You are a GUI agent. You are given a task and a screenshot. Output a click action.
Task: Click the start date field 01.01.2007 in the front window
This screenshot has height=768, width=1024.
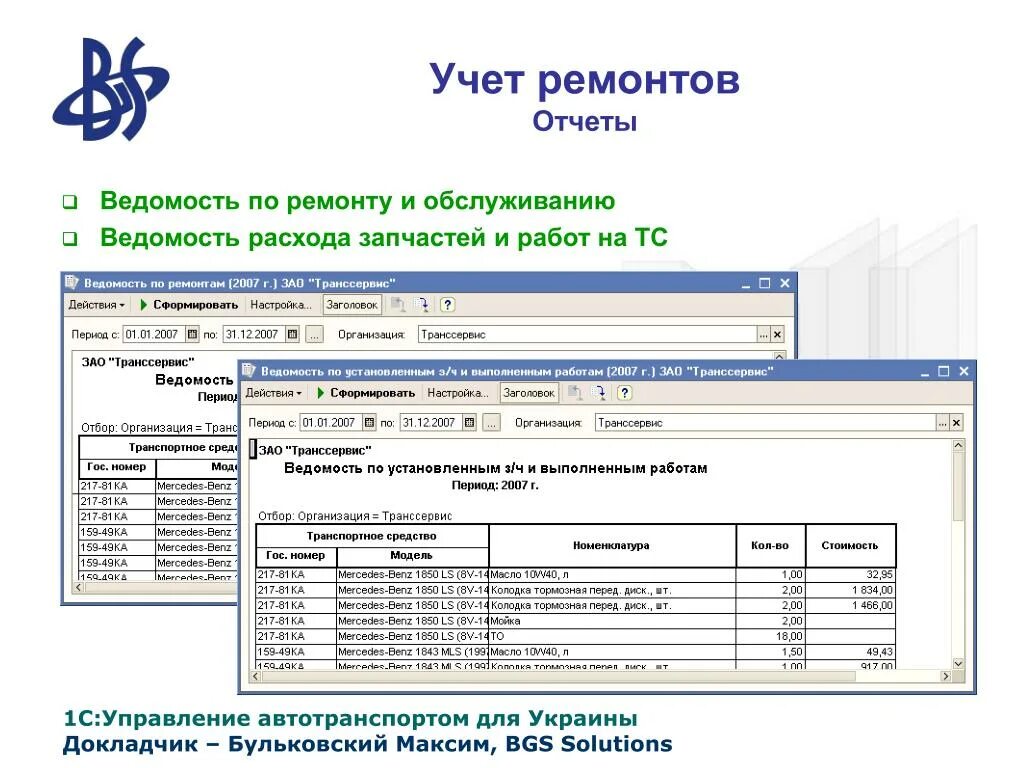(x=331, y=423)
